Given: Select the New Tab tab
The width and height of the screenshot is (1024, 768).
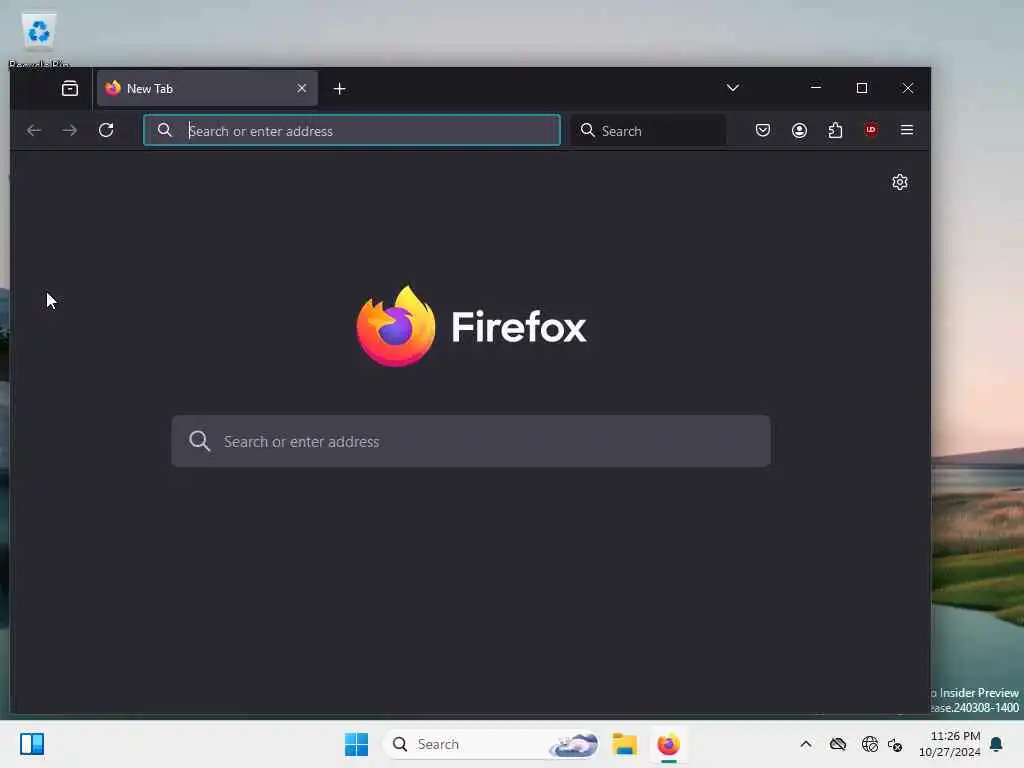Looking at the screenshot, I should point(207,88).
